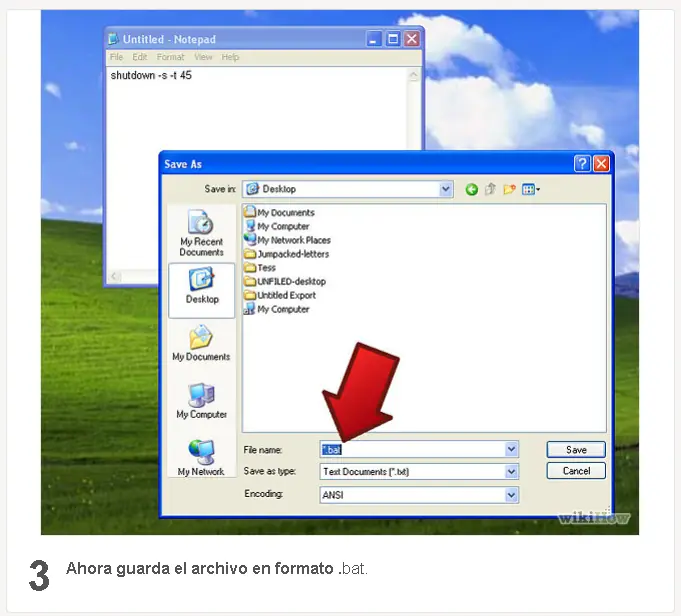Screen dimensions: 681x616
Task: Click the Save button
Action: point(576,450)
